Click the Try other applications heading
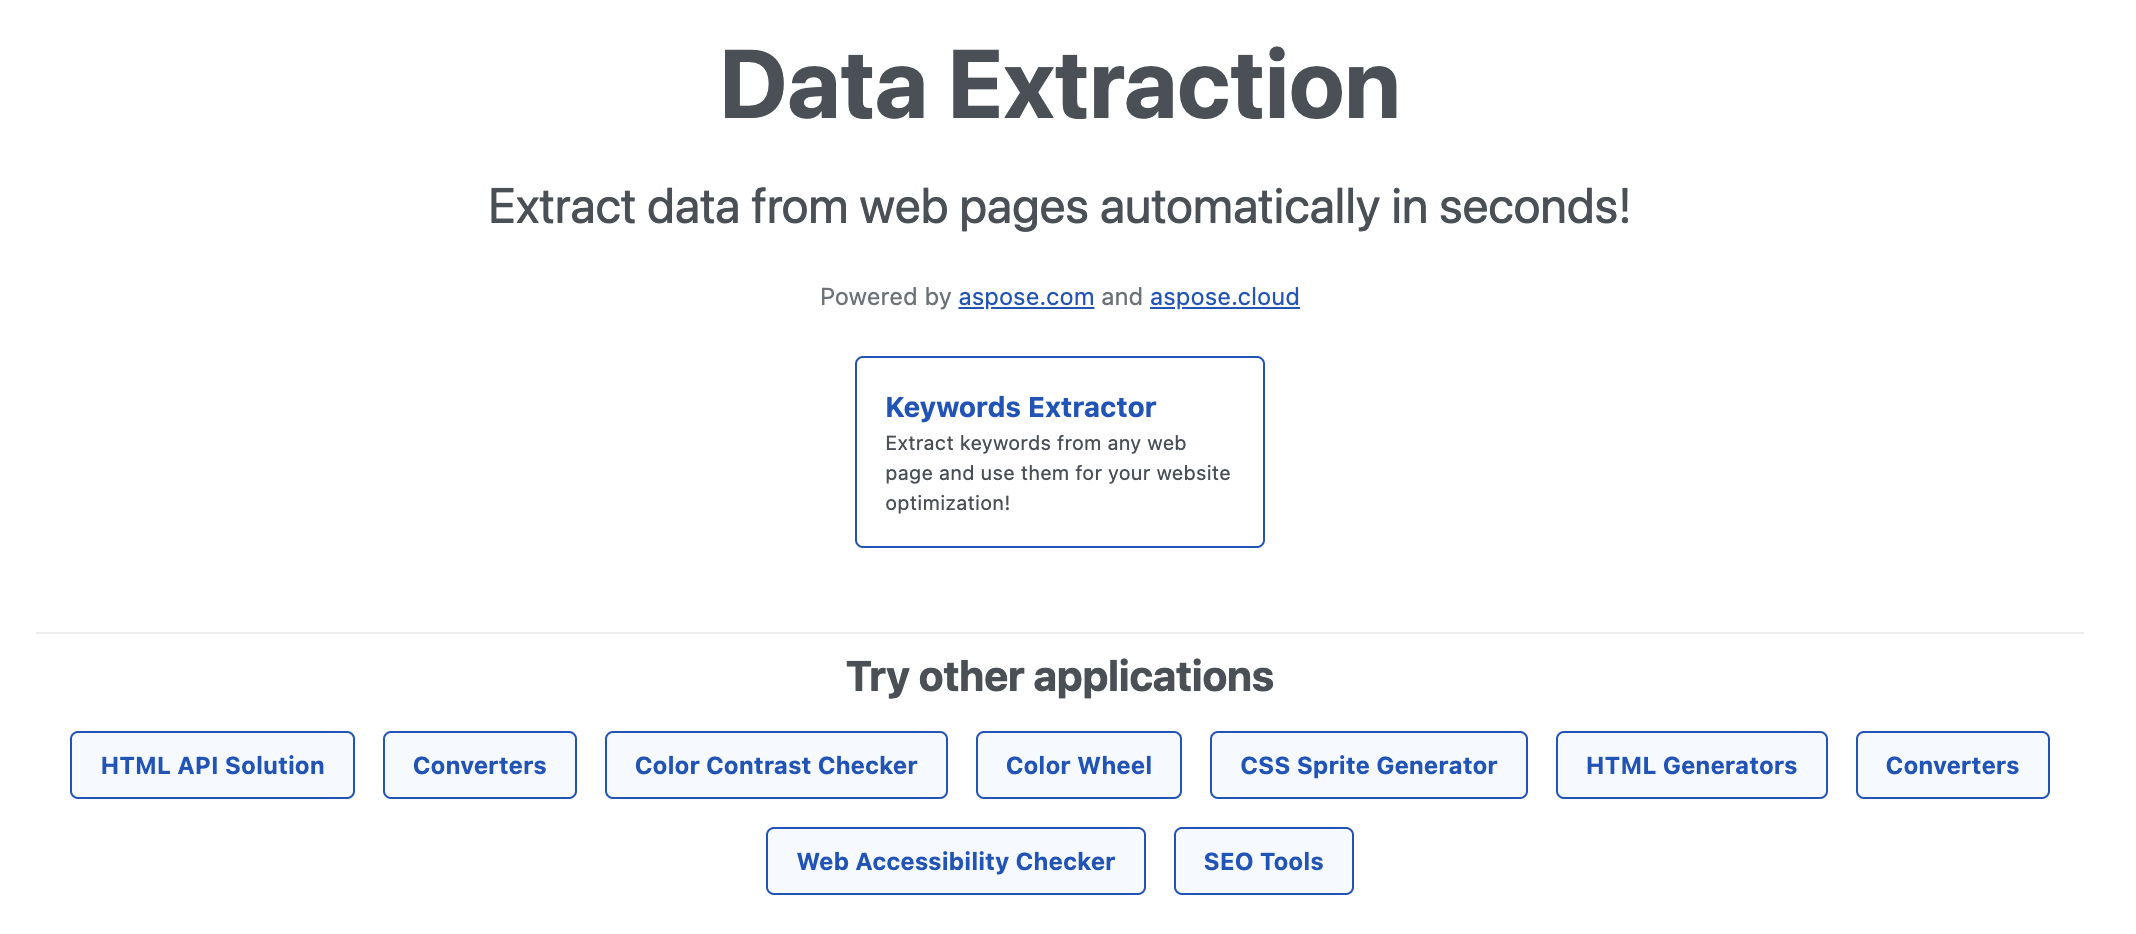Viewport: 2136px width, 934px height. pyautogui.click(x=1060, y=676)
